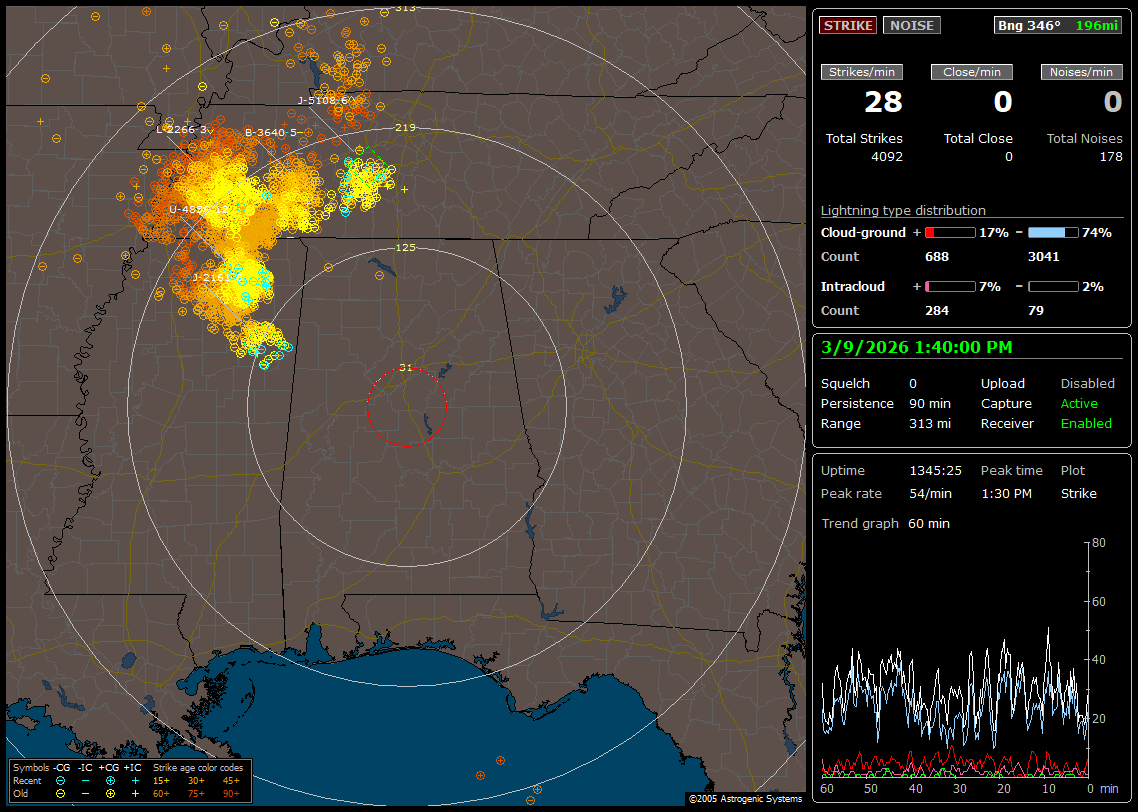Click the 15+ strike age color code
This screenshot has width=1138, height=812.
tap(161, 780)
